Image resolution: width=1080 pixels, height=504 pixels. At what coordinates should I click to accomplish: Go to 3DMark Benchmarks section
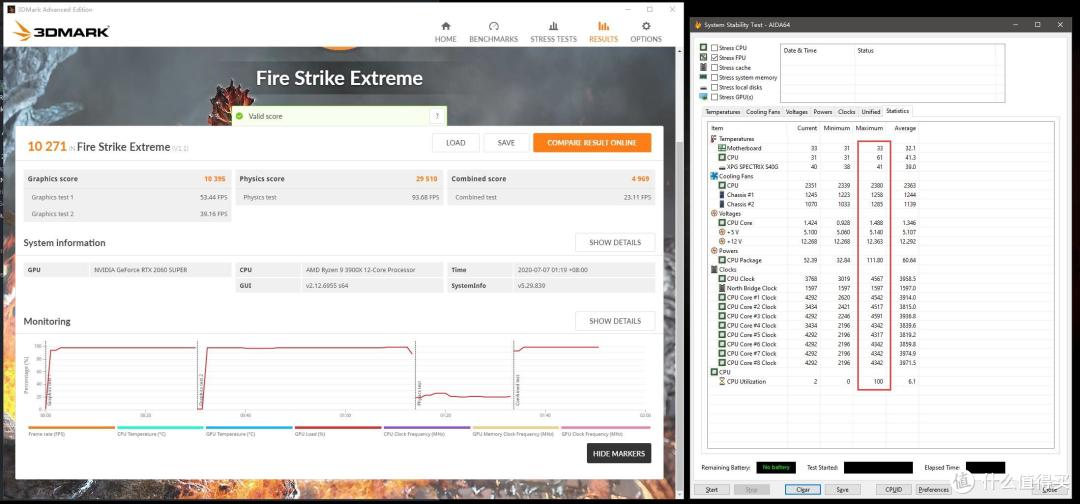tap(493, 32)
